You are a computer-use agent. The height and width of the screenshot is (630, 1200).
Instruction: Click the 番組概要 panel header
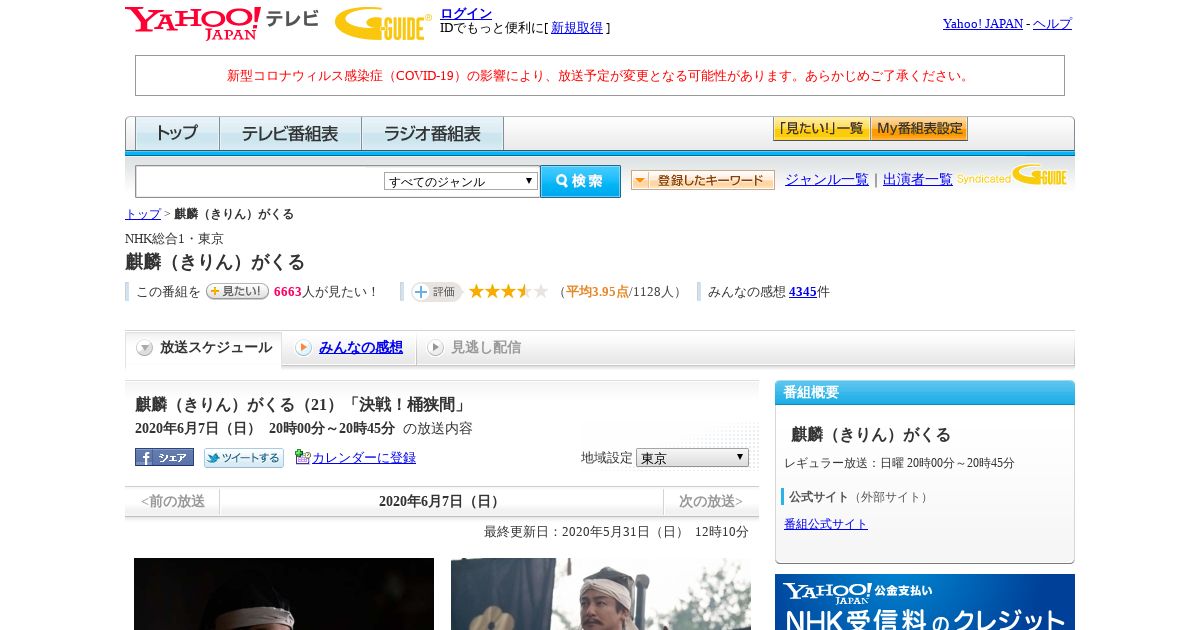[925, 392]
